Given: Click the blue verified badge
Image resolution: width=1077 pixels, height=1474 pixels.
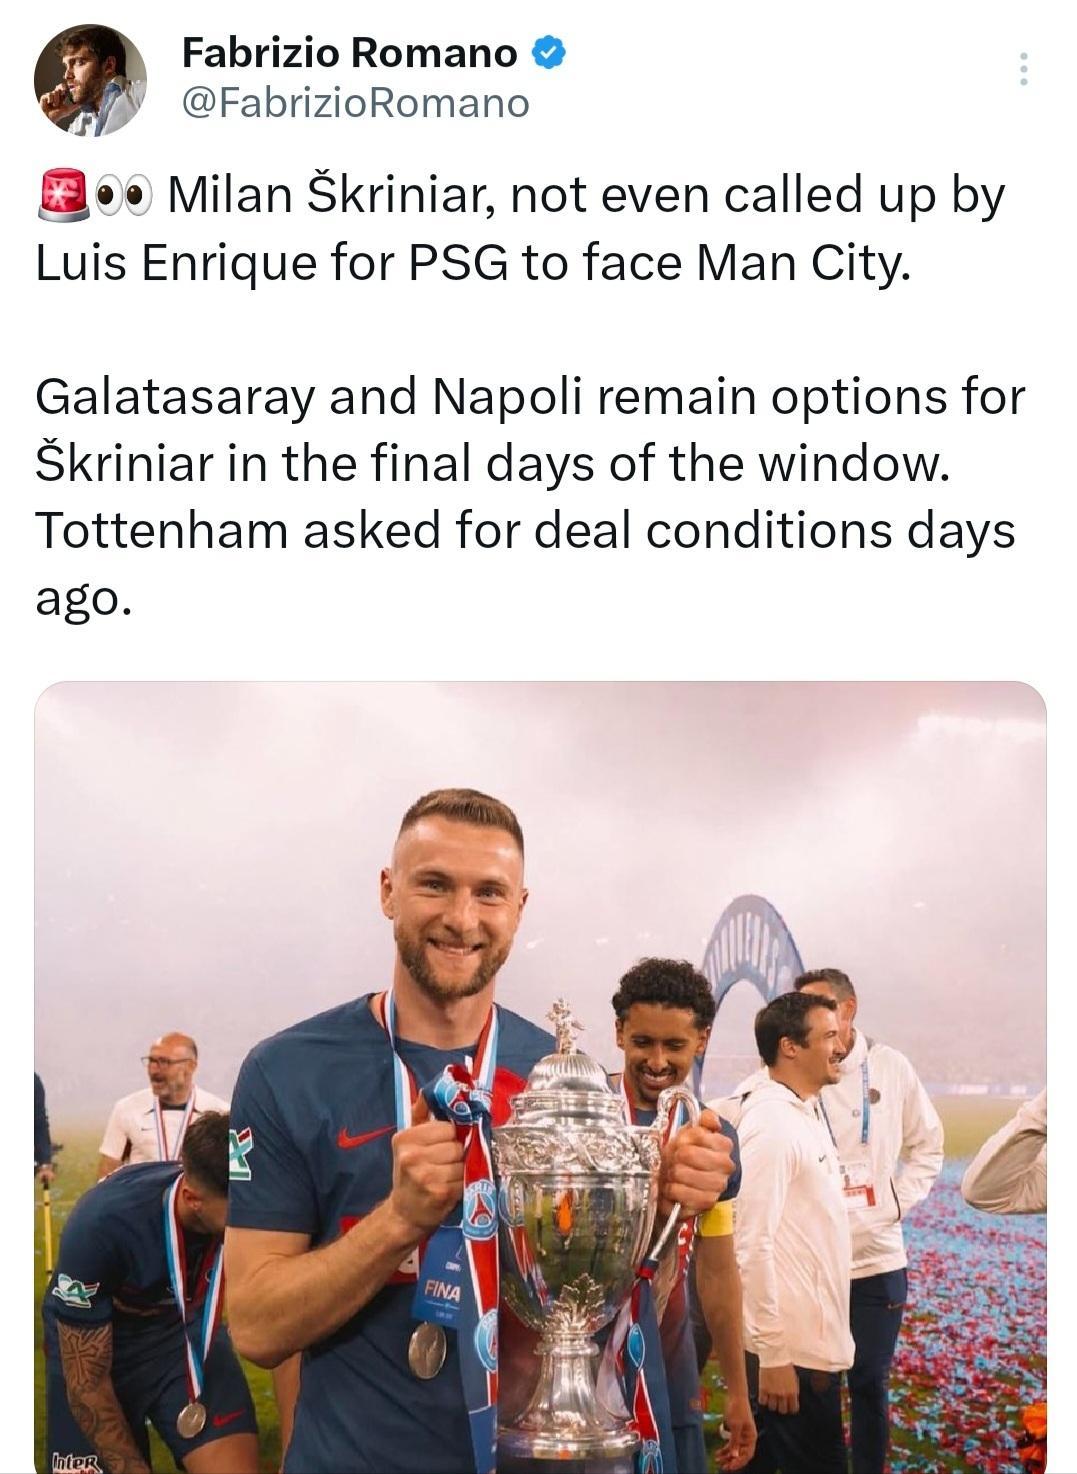Looking at the screenshot, I should coord(548,53).
